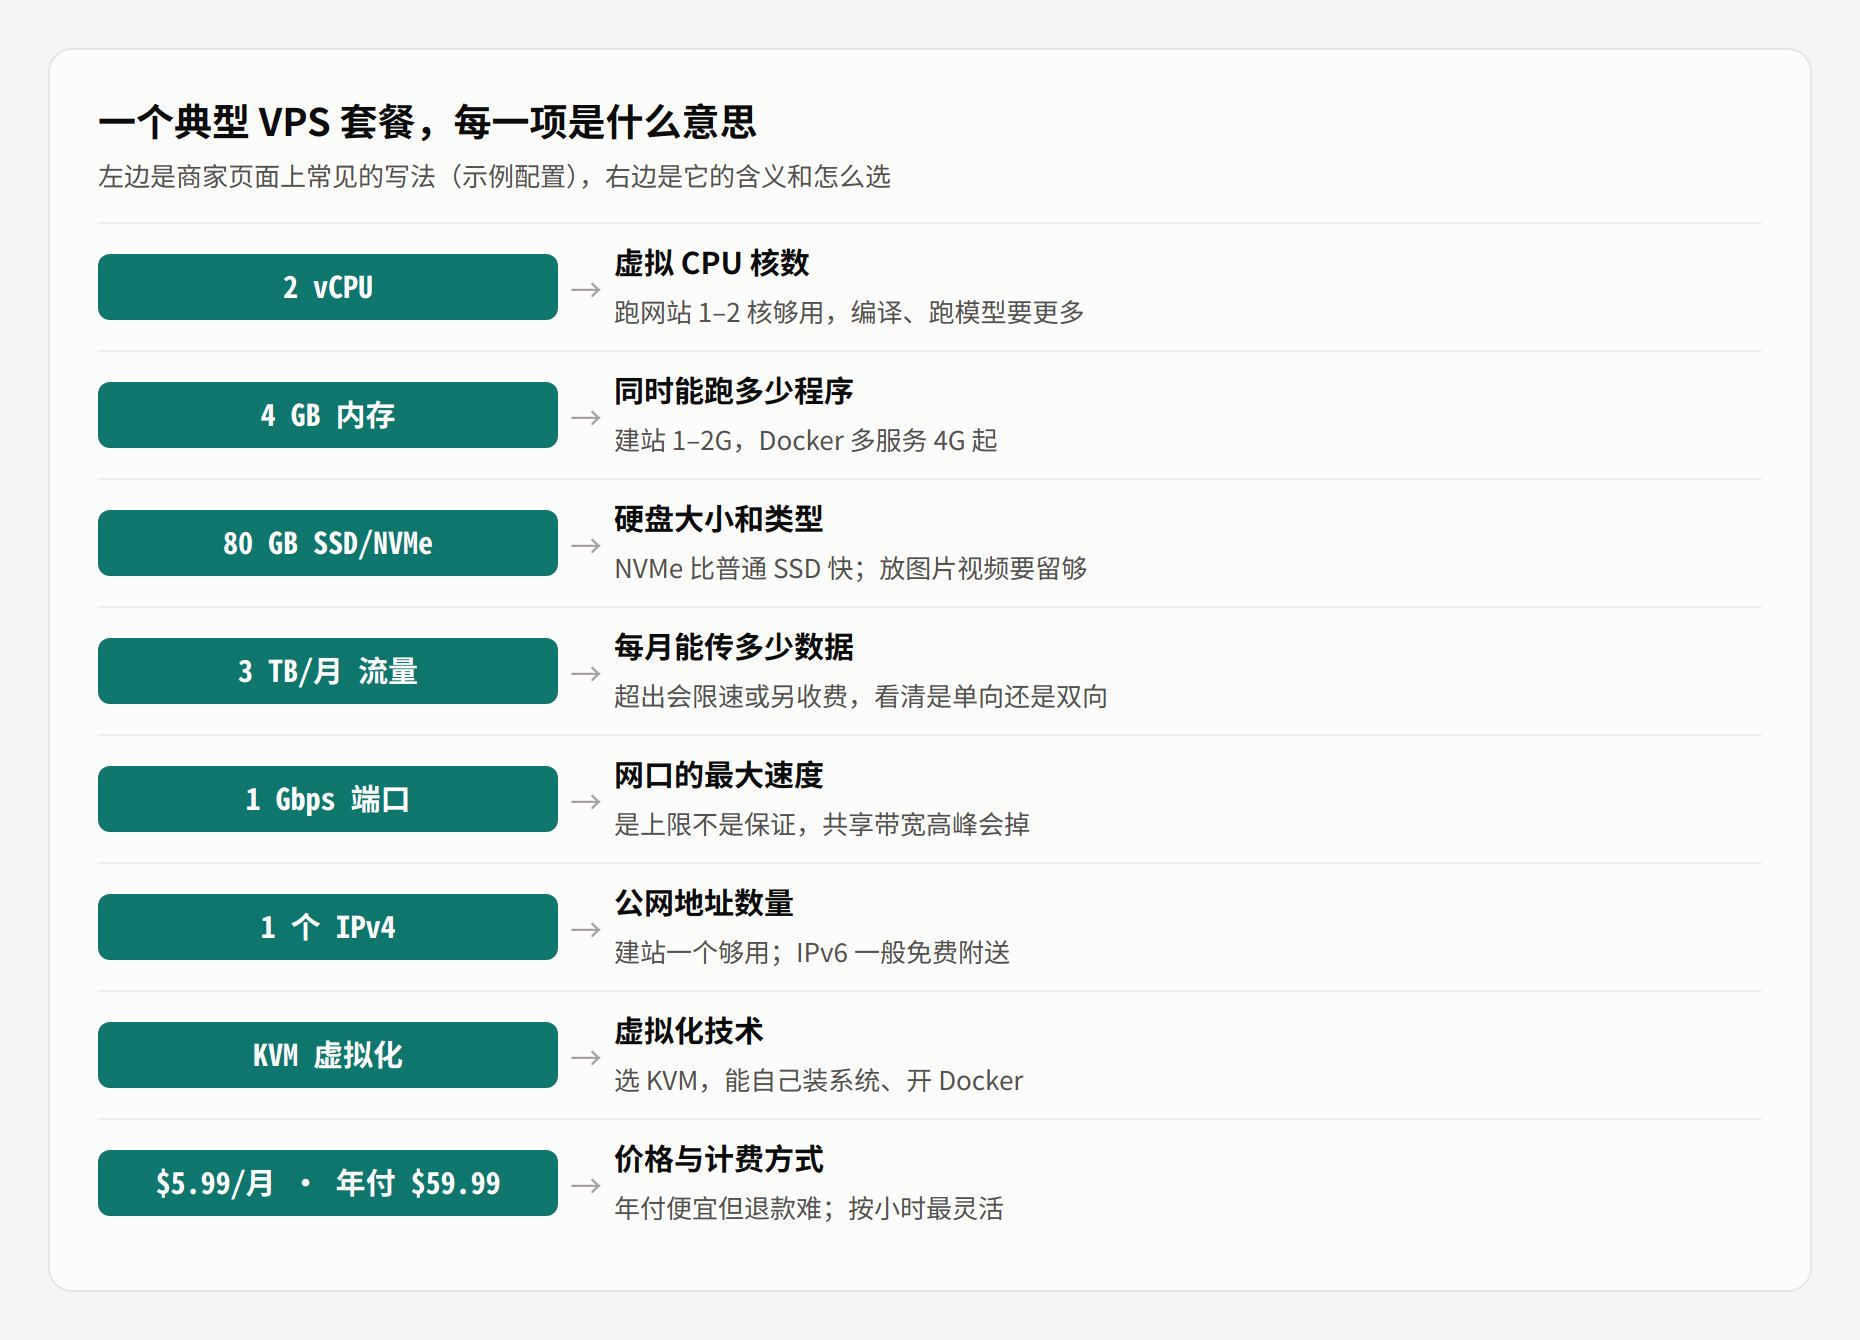1860x1340 pixels.
Task: Click the heading "虚拟 CPU 核数"
Action: pyautogui.click(x=711, y=263)
